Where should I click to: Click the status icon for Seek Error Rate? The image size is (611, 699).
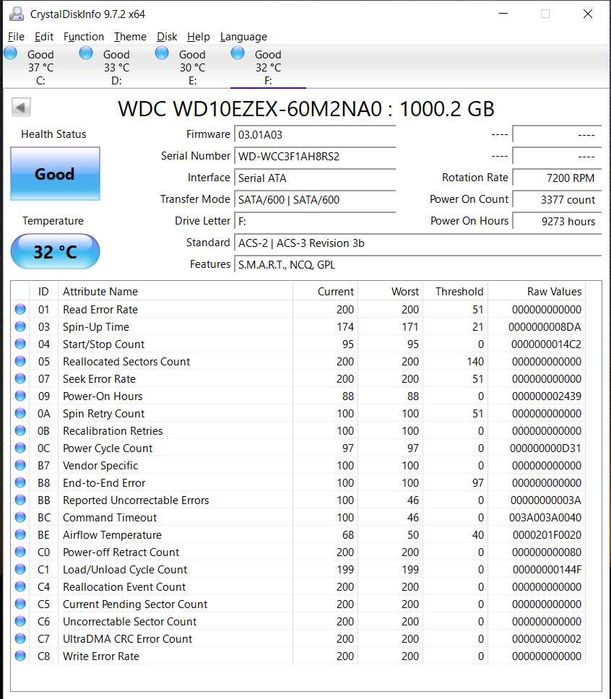[20, 378]
